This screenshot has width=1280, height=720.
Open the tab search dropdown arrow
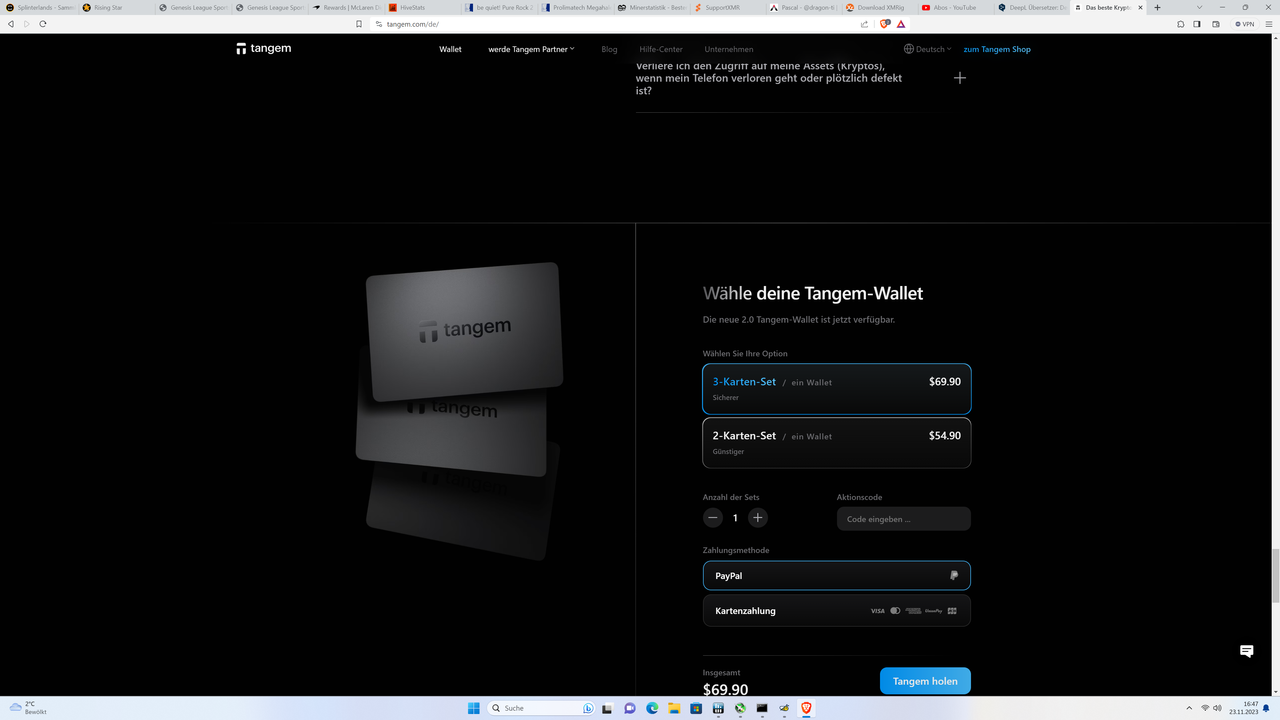click(x=1199, y=7)
